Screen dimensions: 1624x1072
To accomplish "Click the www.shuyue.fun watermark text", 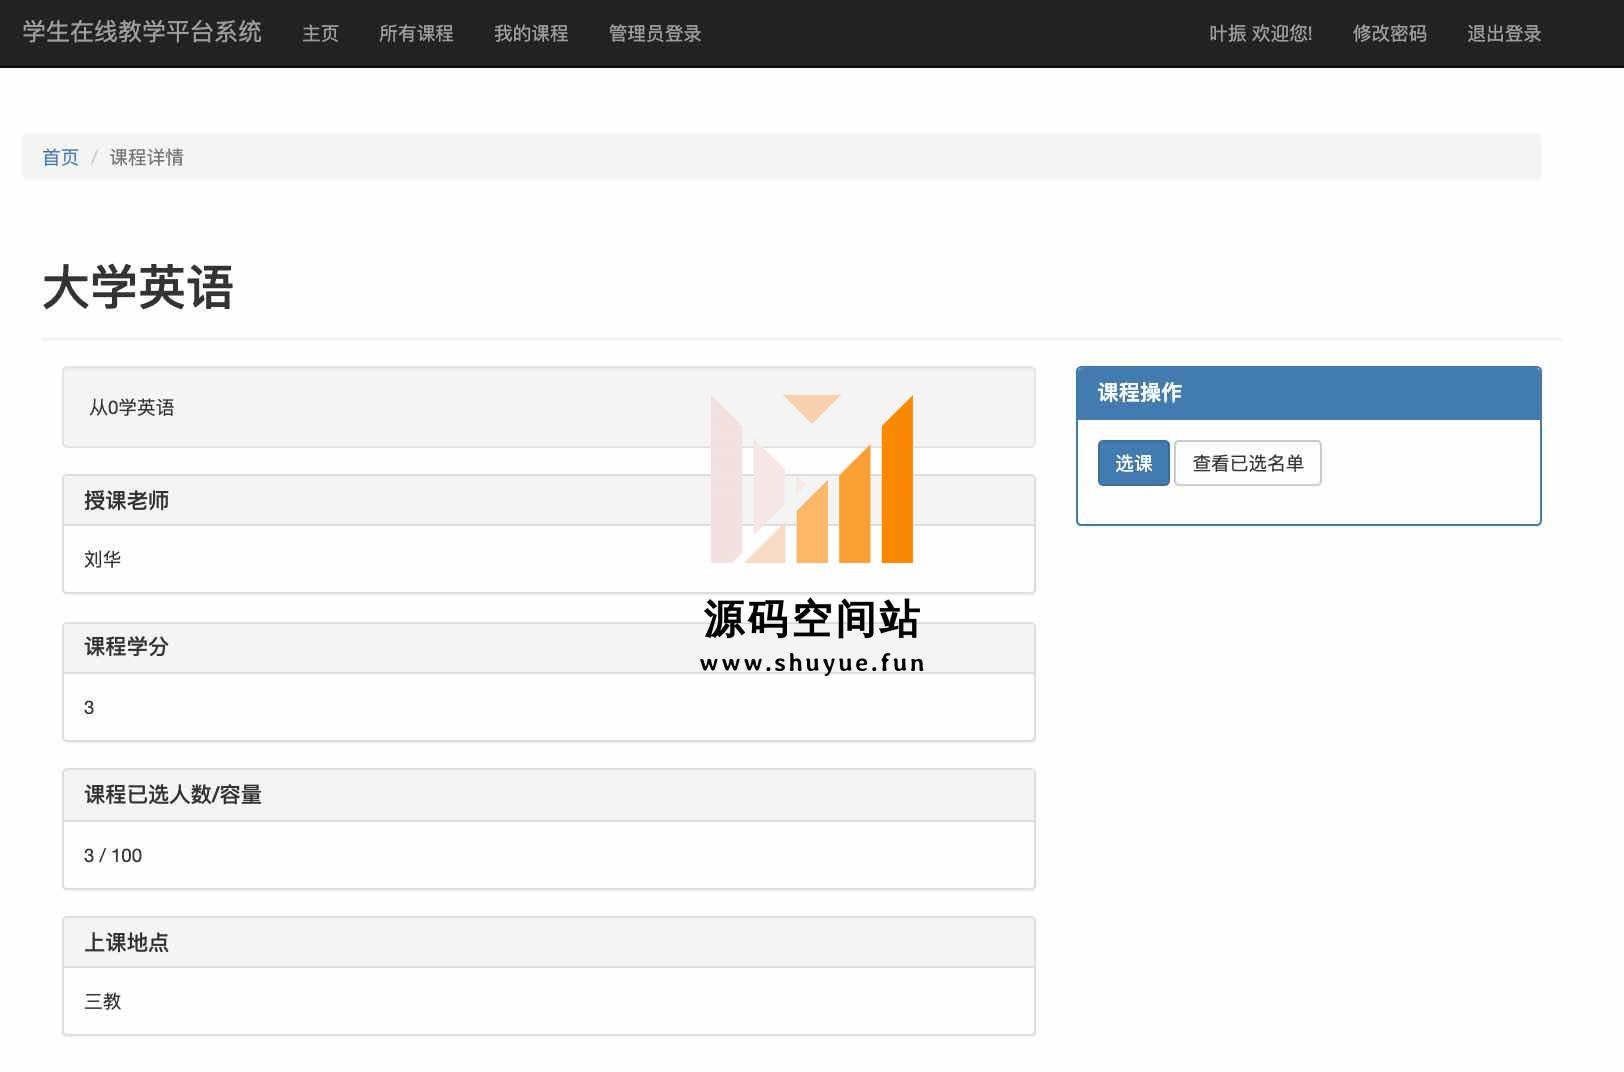I will click(812, 663).
